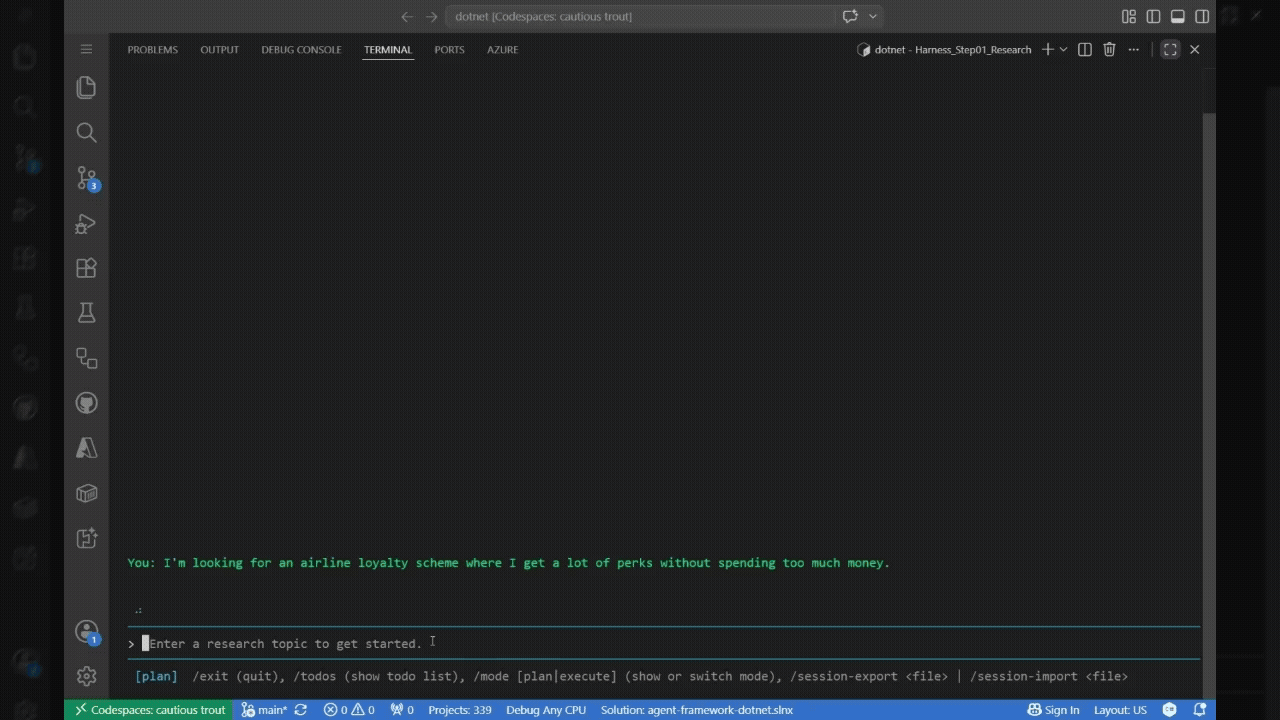Click the Layout: US status entry
1280x720 pixels.
click(x=1120, y=710)
